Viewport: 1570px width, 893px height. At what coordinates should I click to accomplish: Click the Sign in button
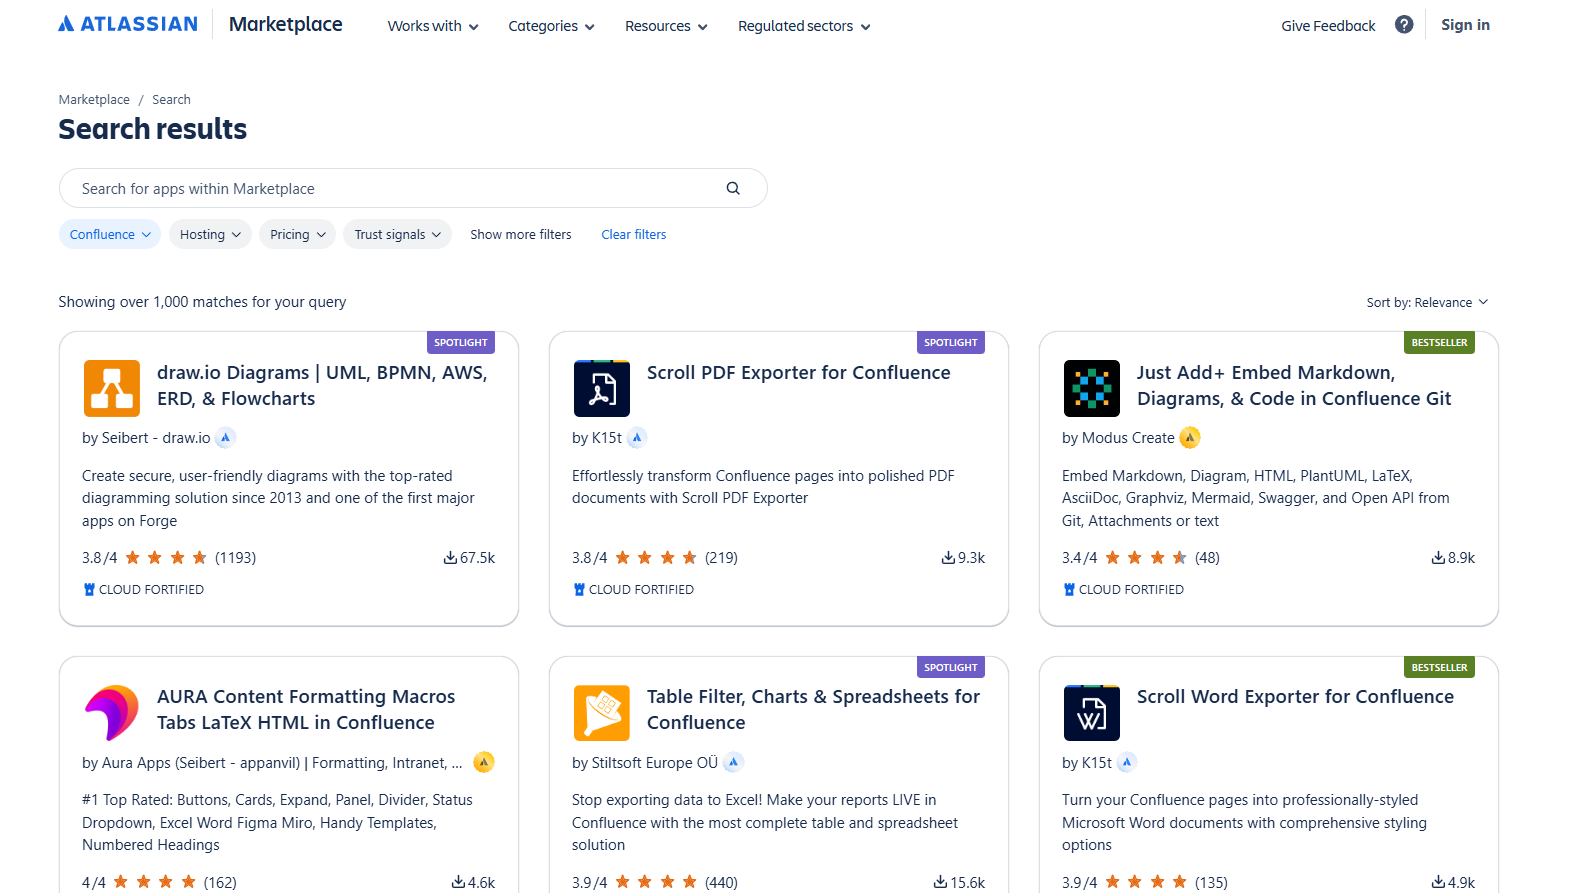pyautogui.click(x=1465, y=25)
